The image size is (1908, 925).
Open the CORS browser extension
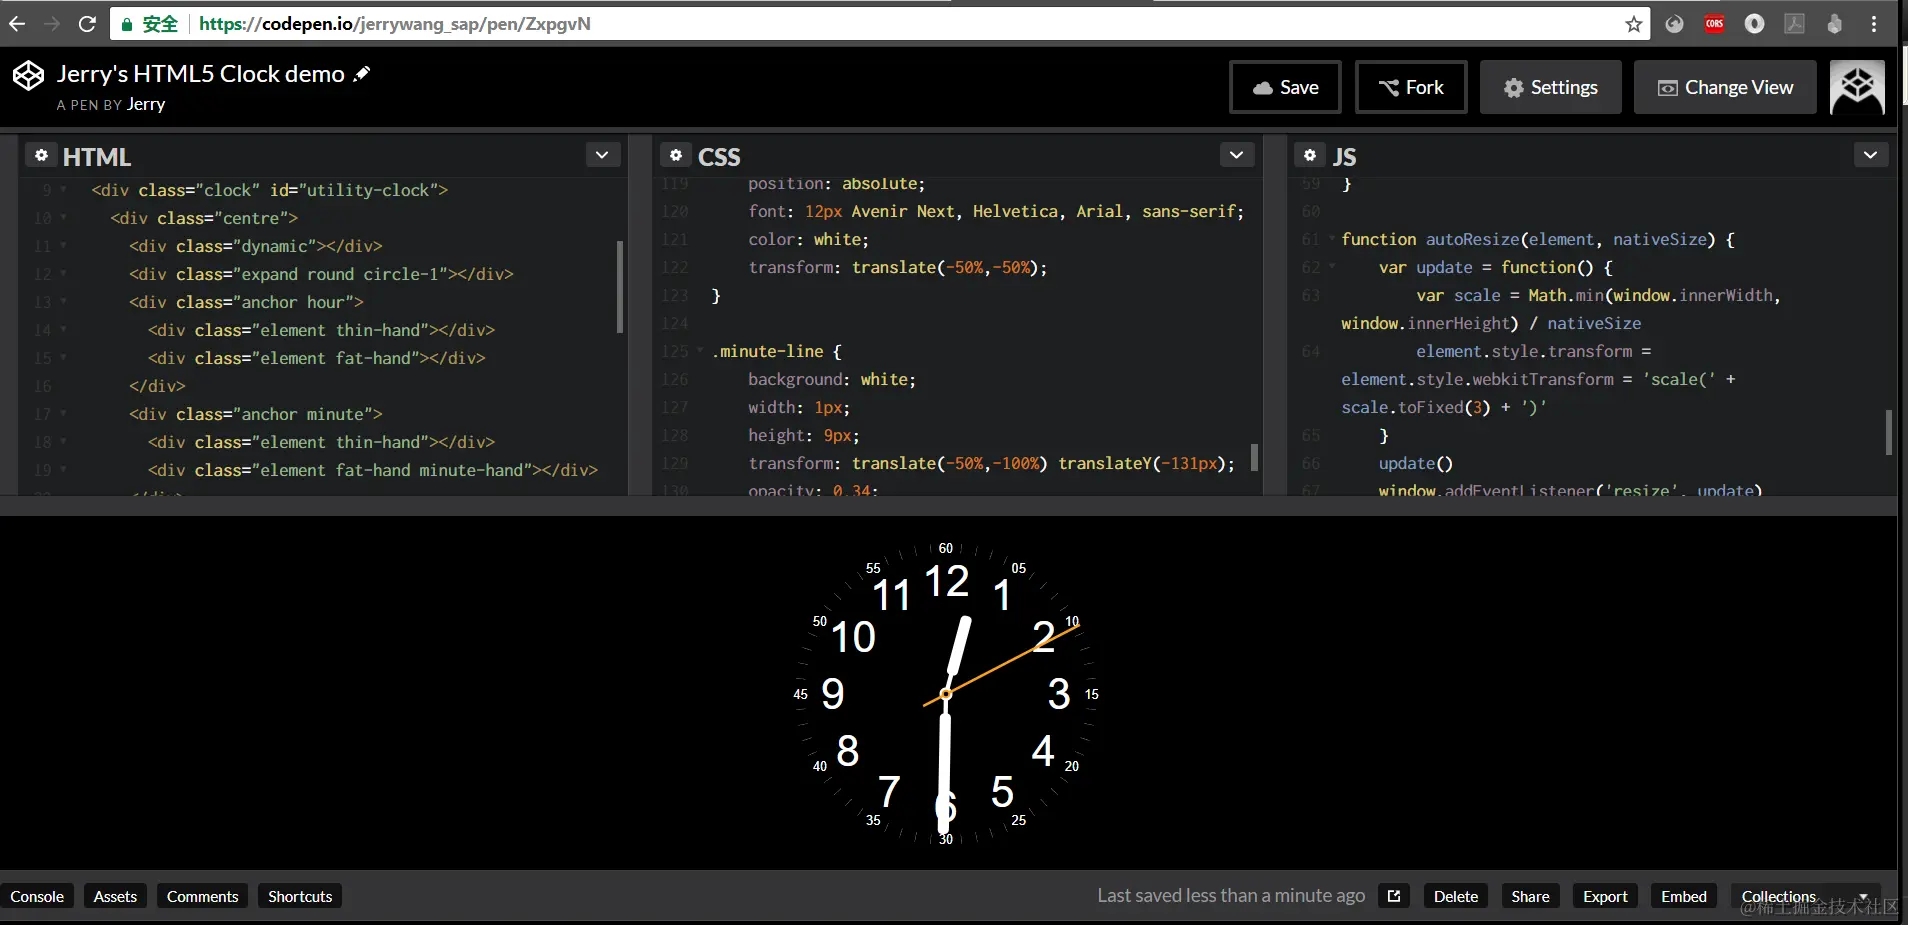pos(1716,23)
